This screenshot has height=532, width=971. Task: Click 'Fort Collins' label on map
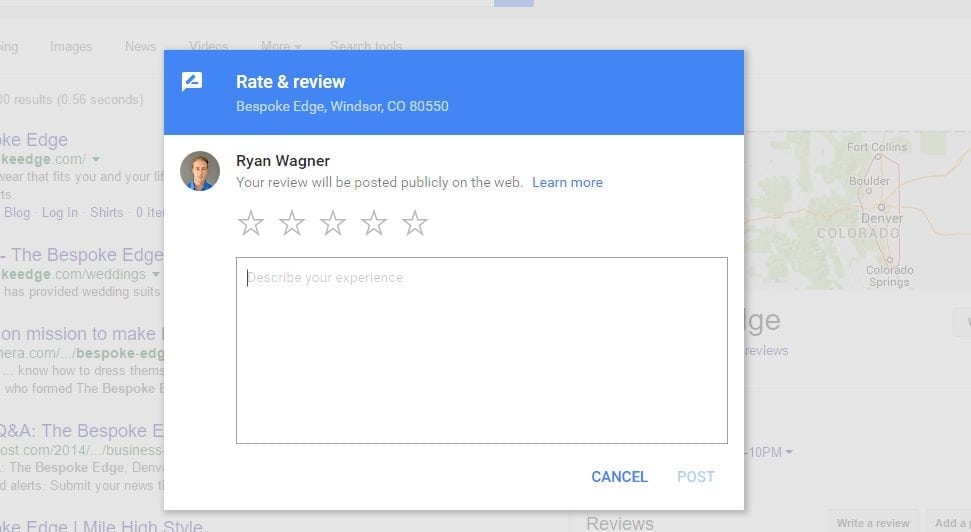click(x=877, y=147)
